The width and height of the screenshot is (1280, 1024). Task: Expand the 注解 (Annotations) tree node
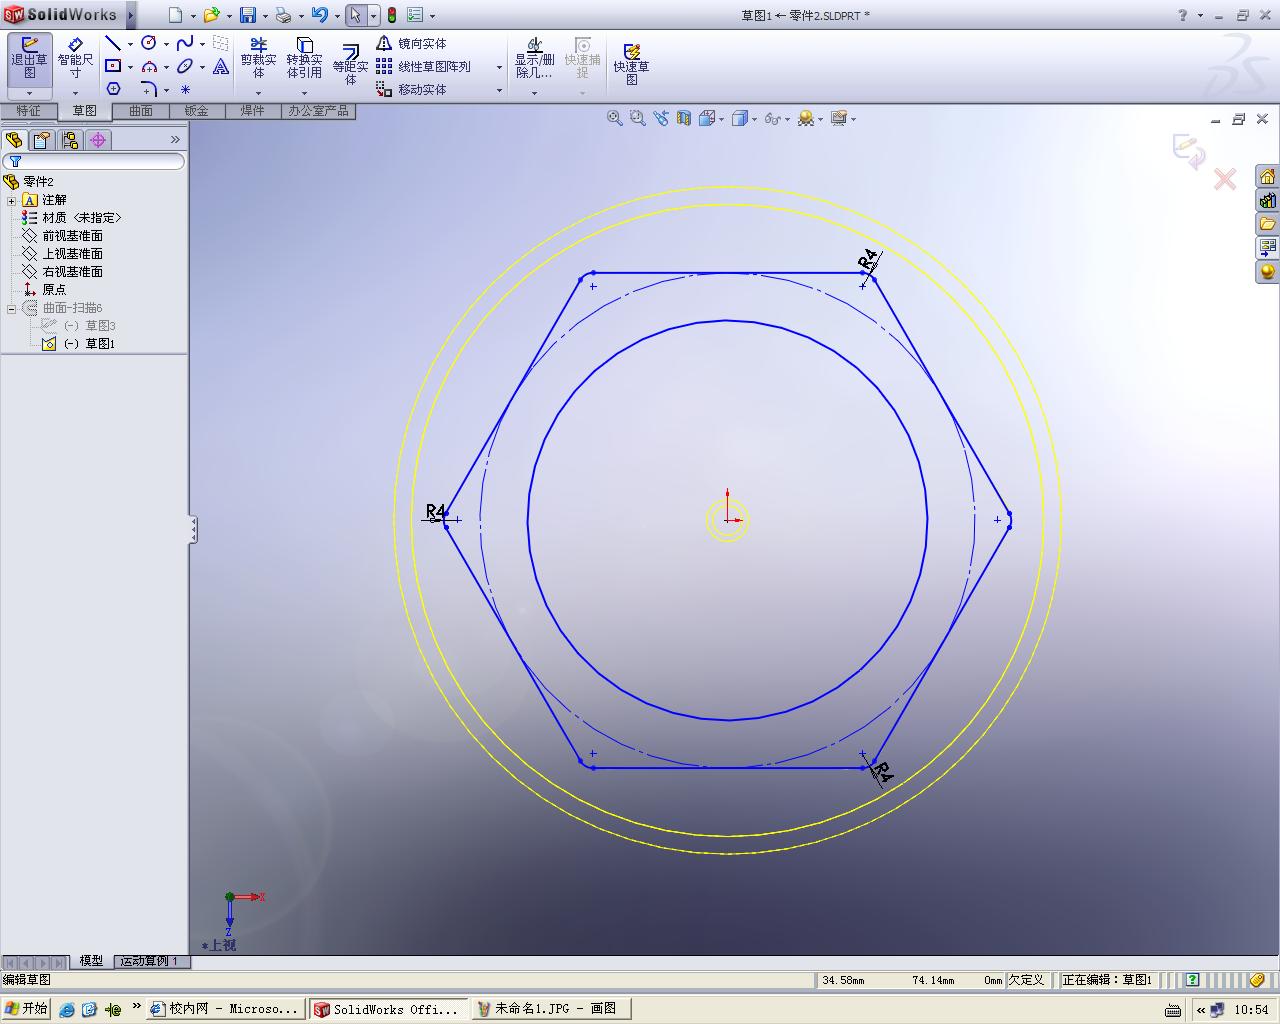tap(12, 200)
